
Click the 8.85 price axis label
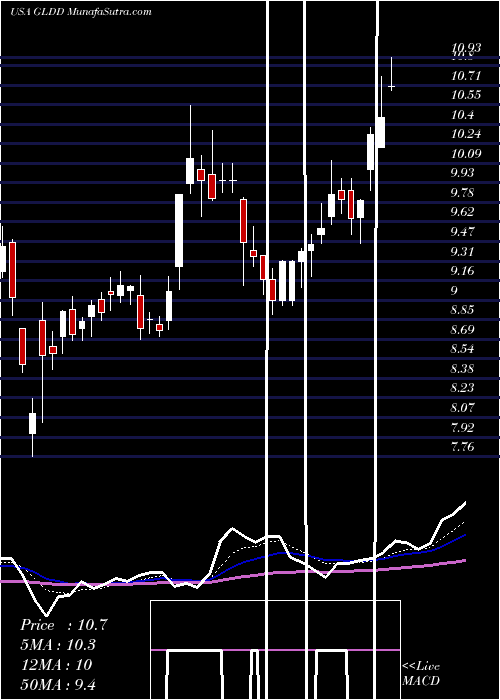462,310
